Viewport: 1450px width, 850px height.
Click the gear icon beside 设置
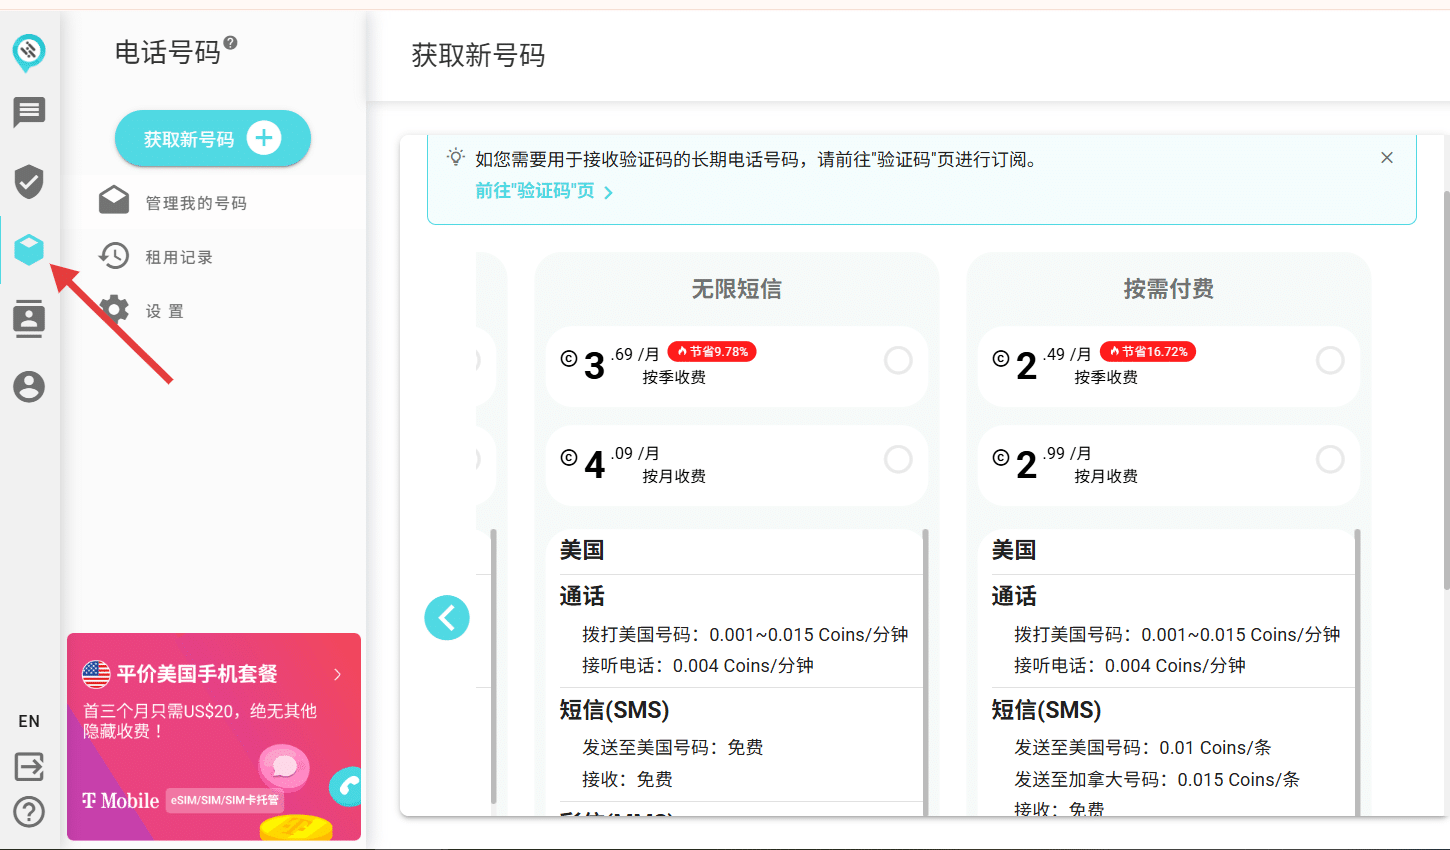point(114,310)
